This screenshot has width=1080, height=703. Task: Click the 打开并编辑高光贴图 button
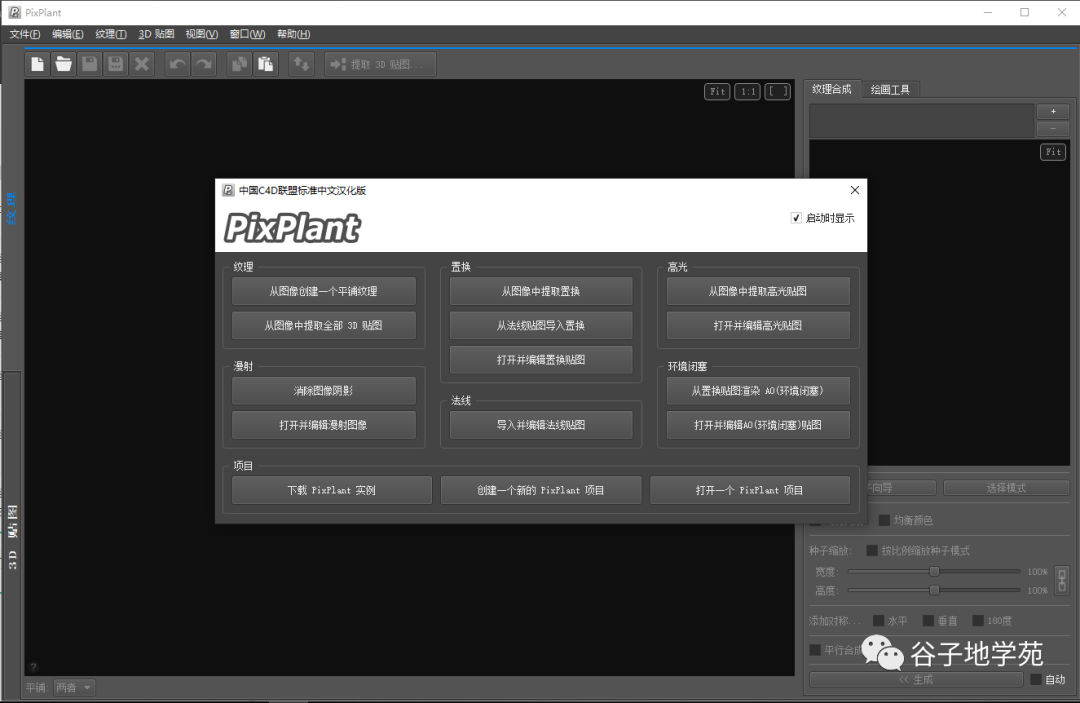coord(758,325)
